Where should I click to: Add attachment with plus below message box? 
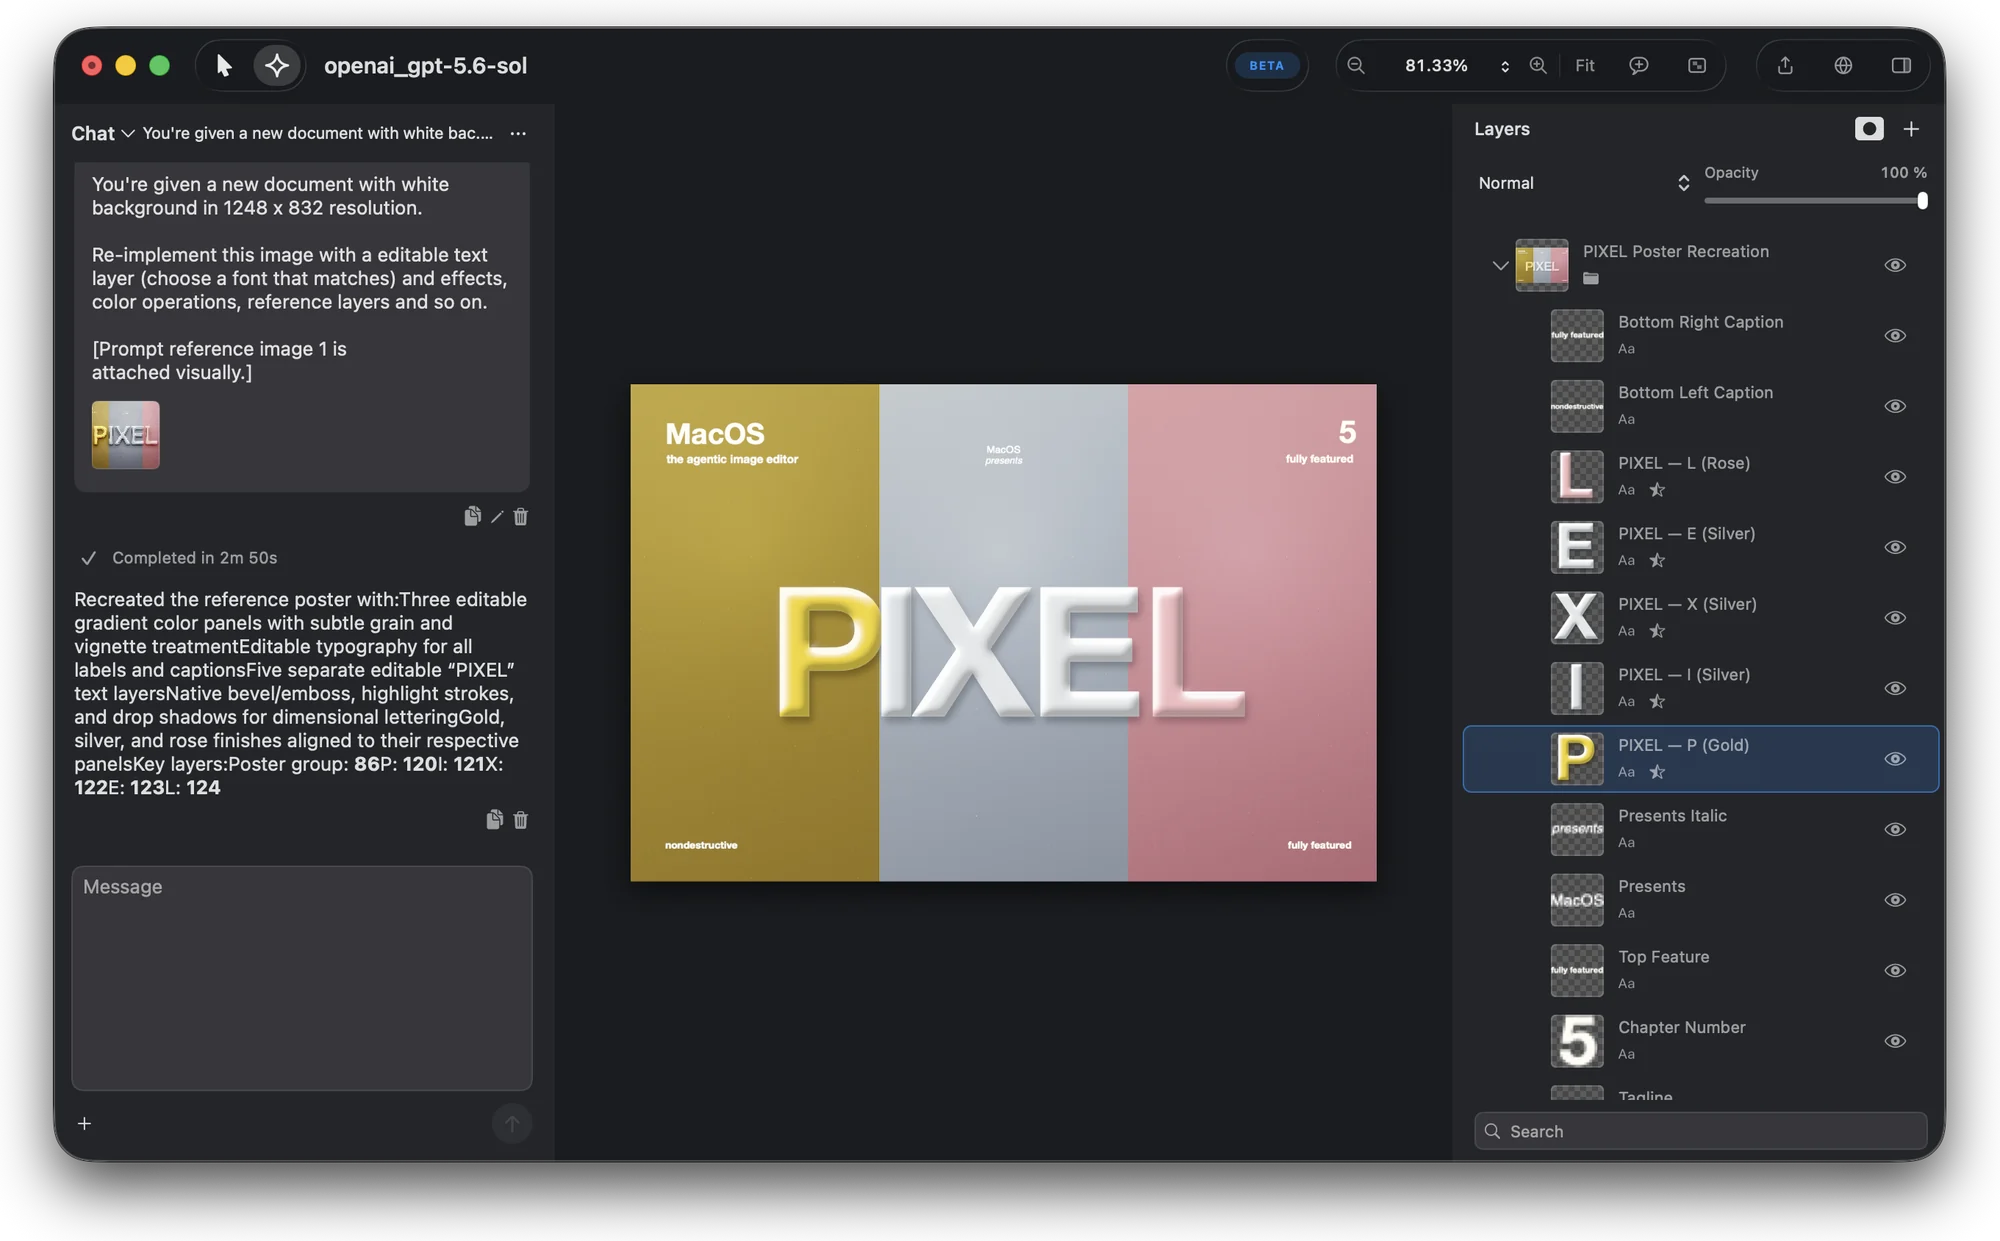click(85, 1124)
